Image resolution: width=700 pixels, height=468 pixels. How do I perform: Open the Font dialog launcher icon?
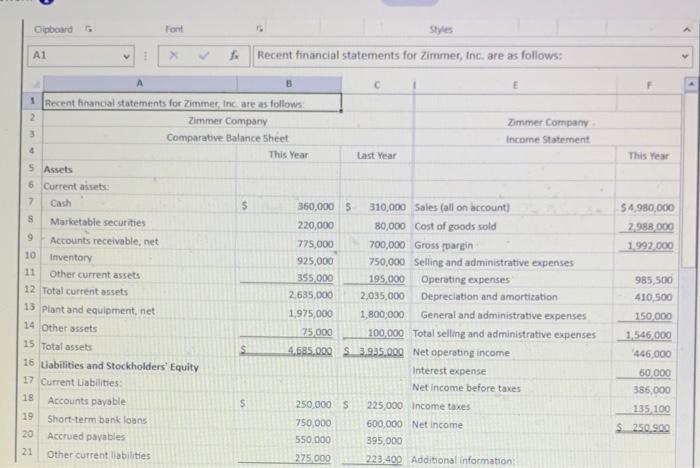pos(259,29)
